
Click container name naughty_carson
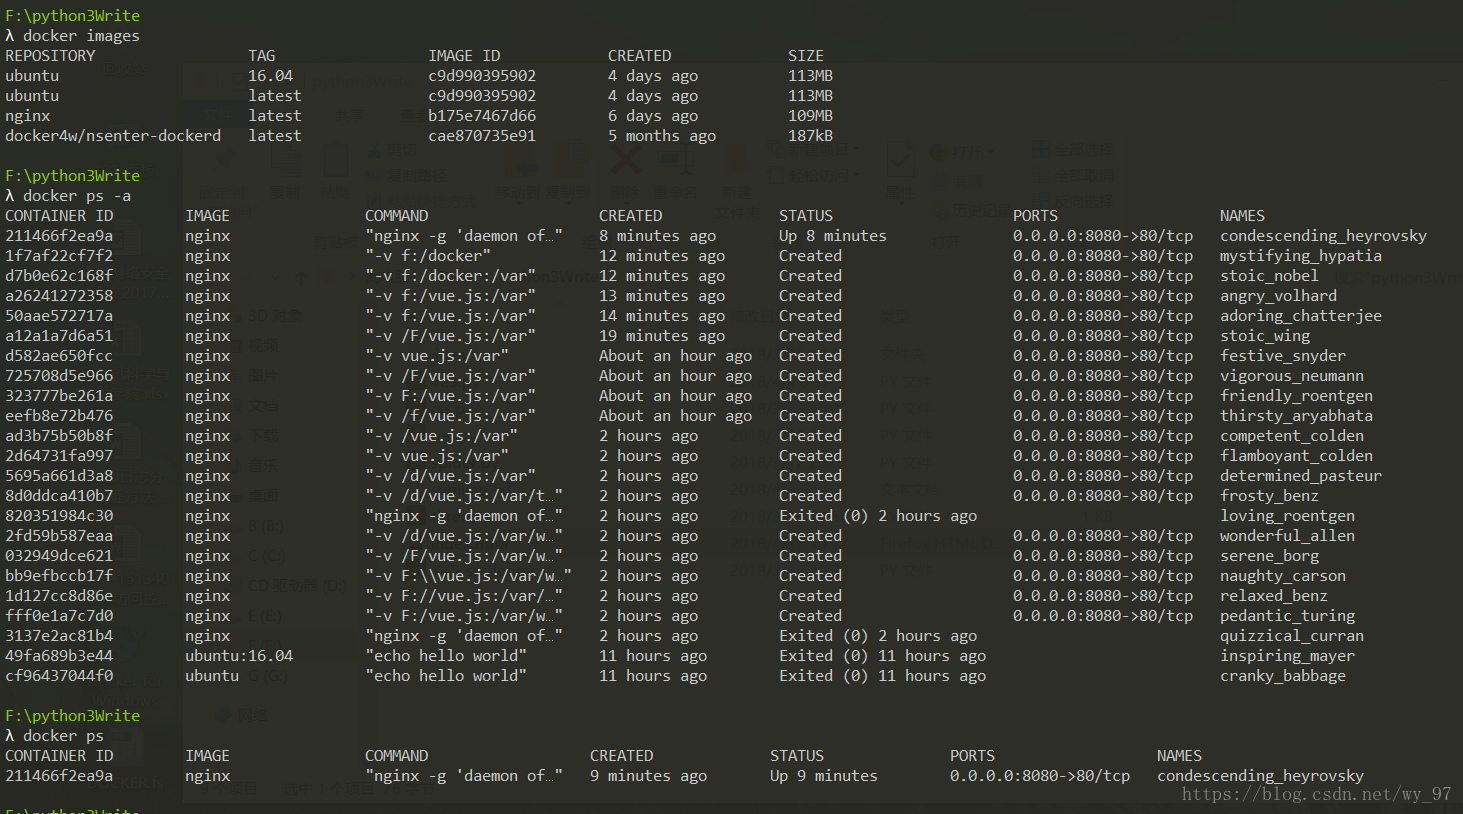(x=1283, y=576)
